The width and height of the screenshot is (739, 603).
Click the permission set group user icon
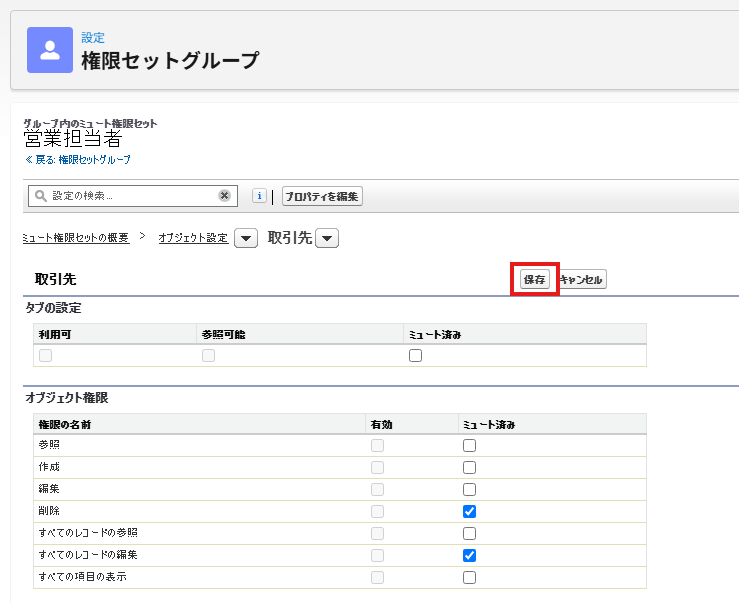pos(50,50)
